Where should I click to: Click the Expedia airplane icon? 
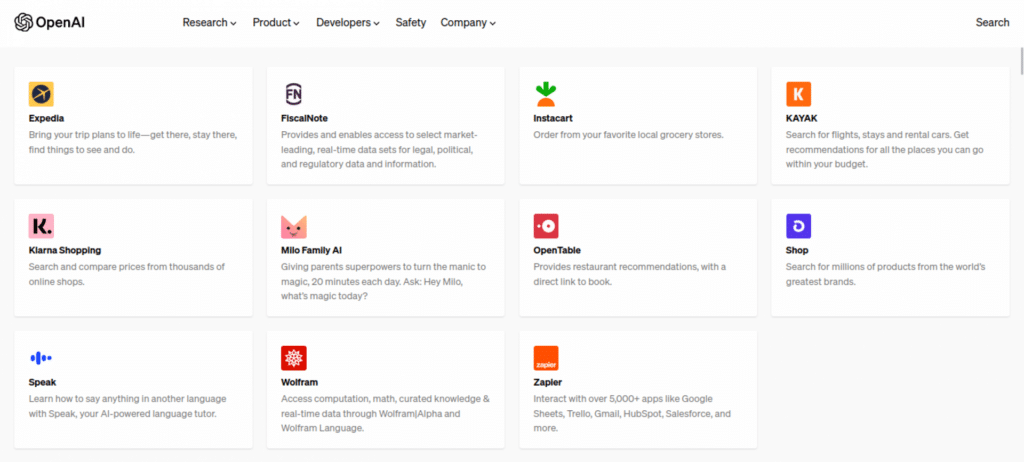click(x=41, y=94)
